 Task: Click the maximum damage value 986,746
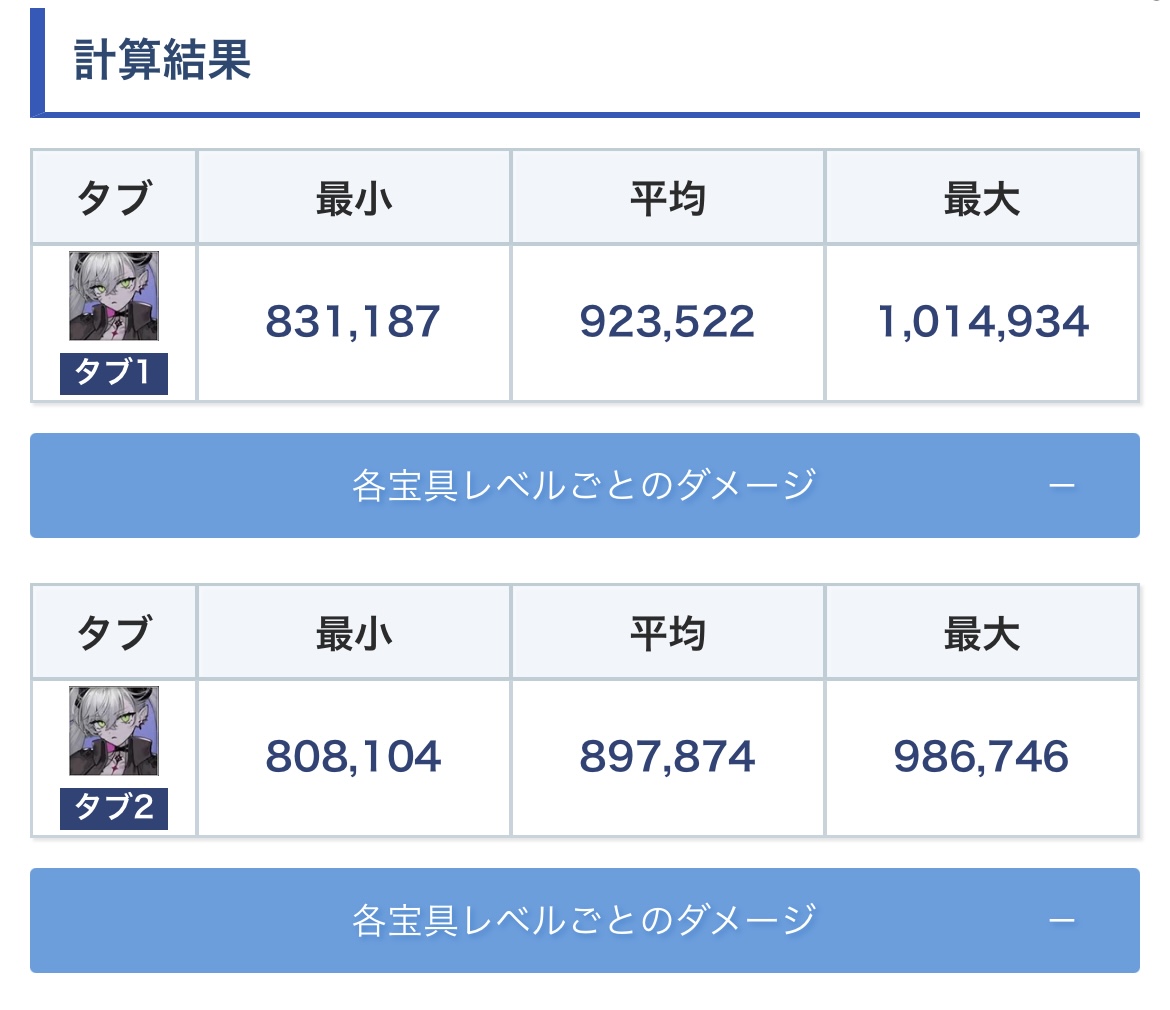(x=982, y=757)
